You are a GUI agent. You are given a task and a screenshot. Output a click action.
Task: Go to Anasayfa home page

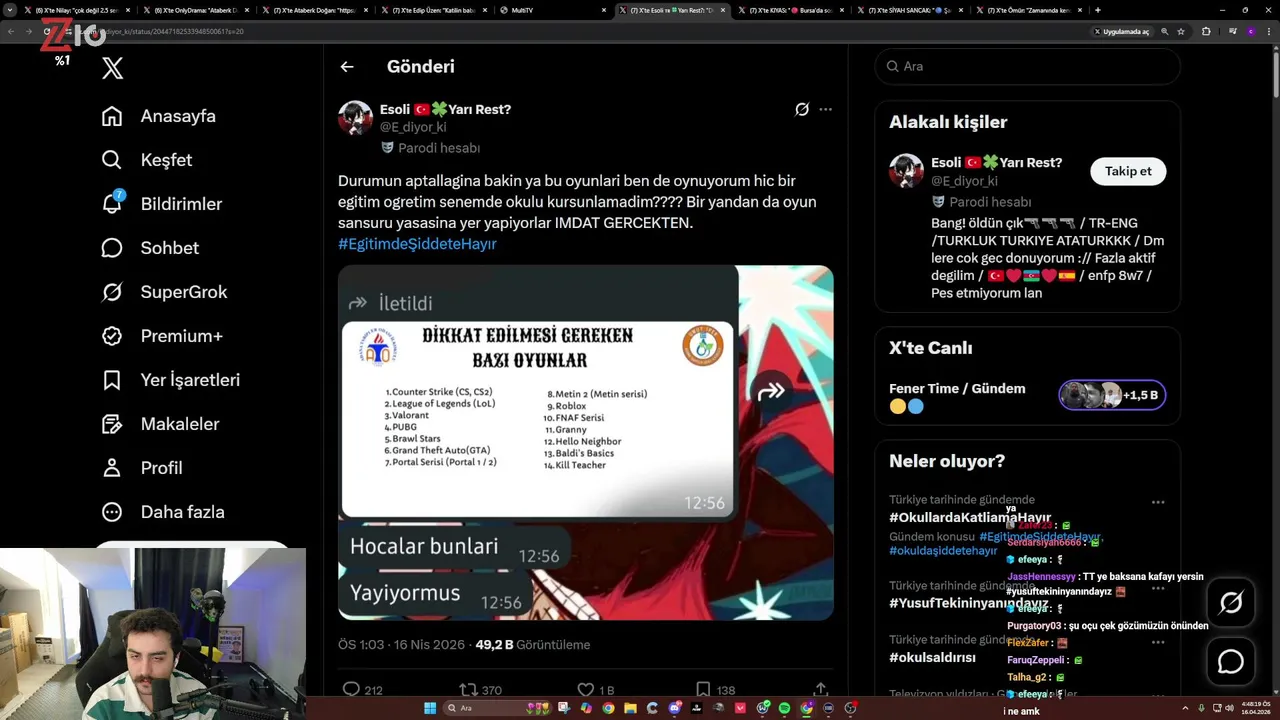(x=159, y=116)
